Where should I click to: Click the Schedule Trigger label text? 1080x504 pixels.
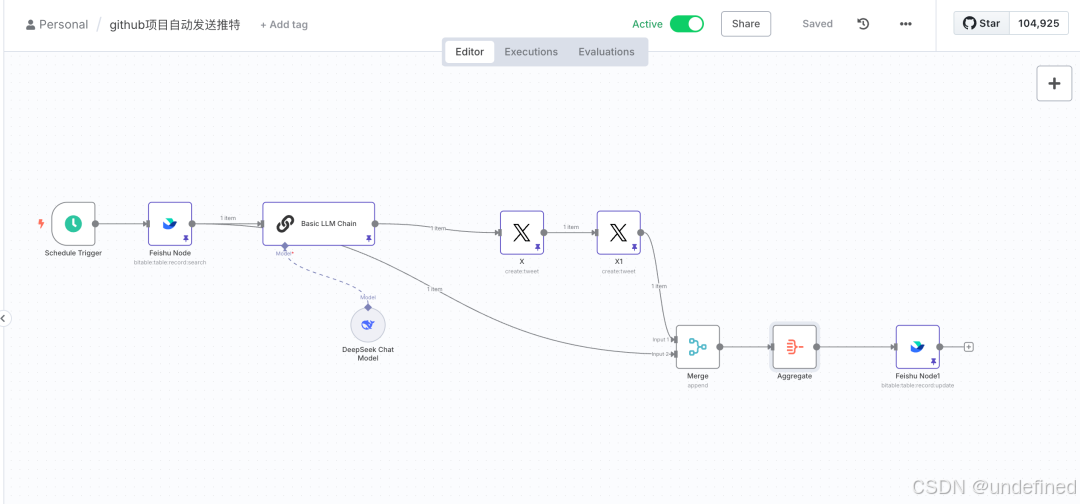point(73,253)
